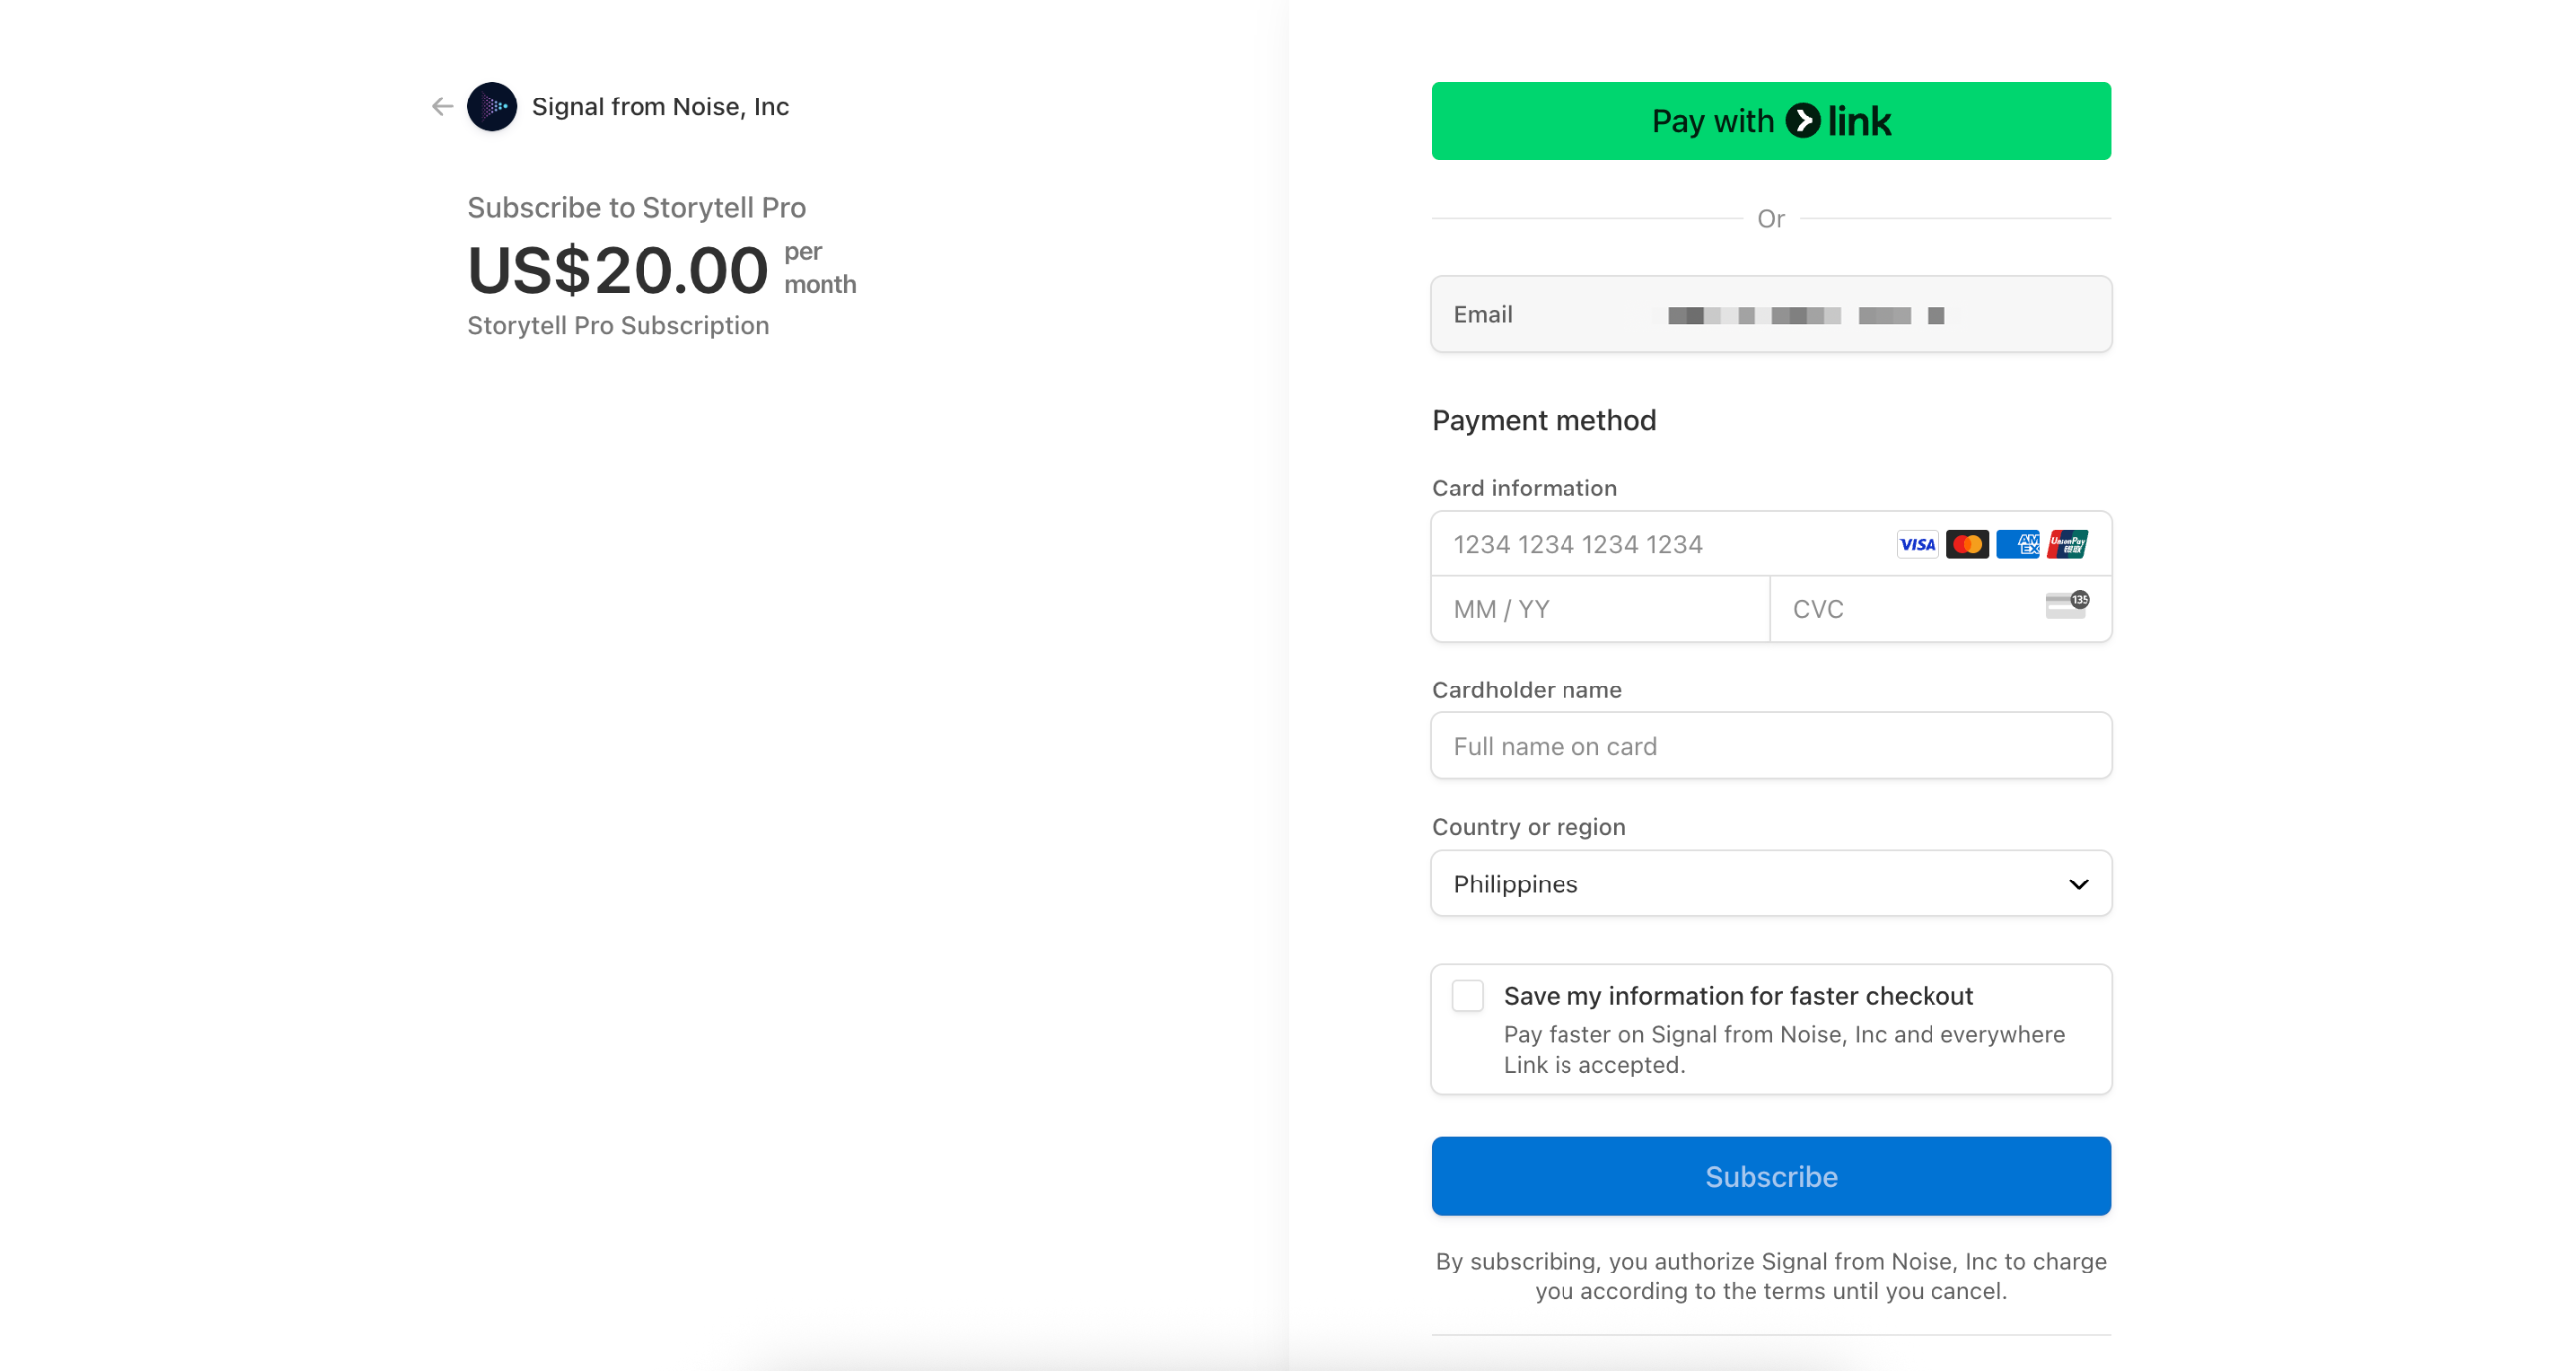Viewport: 2576px width, 1371px height.
Task: Click Save my information for faster checkout label
Action: [x=1738, y=996]
